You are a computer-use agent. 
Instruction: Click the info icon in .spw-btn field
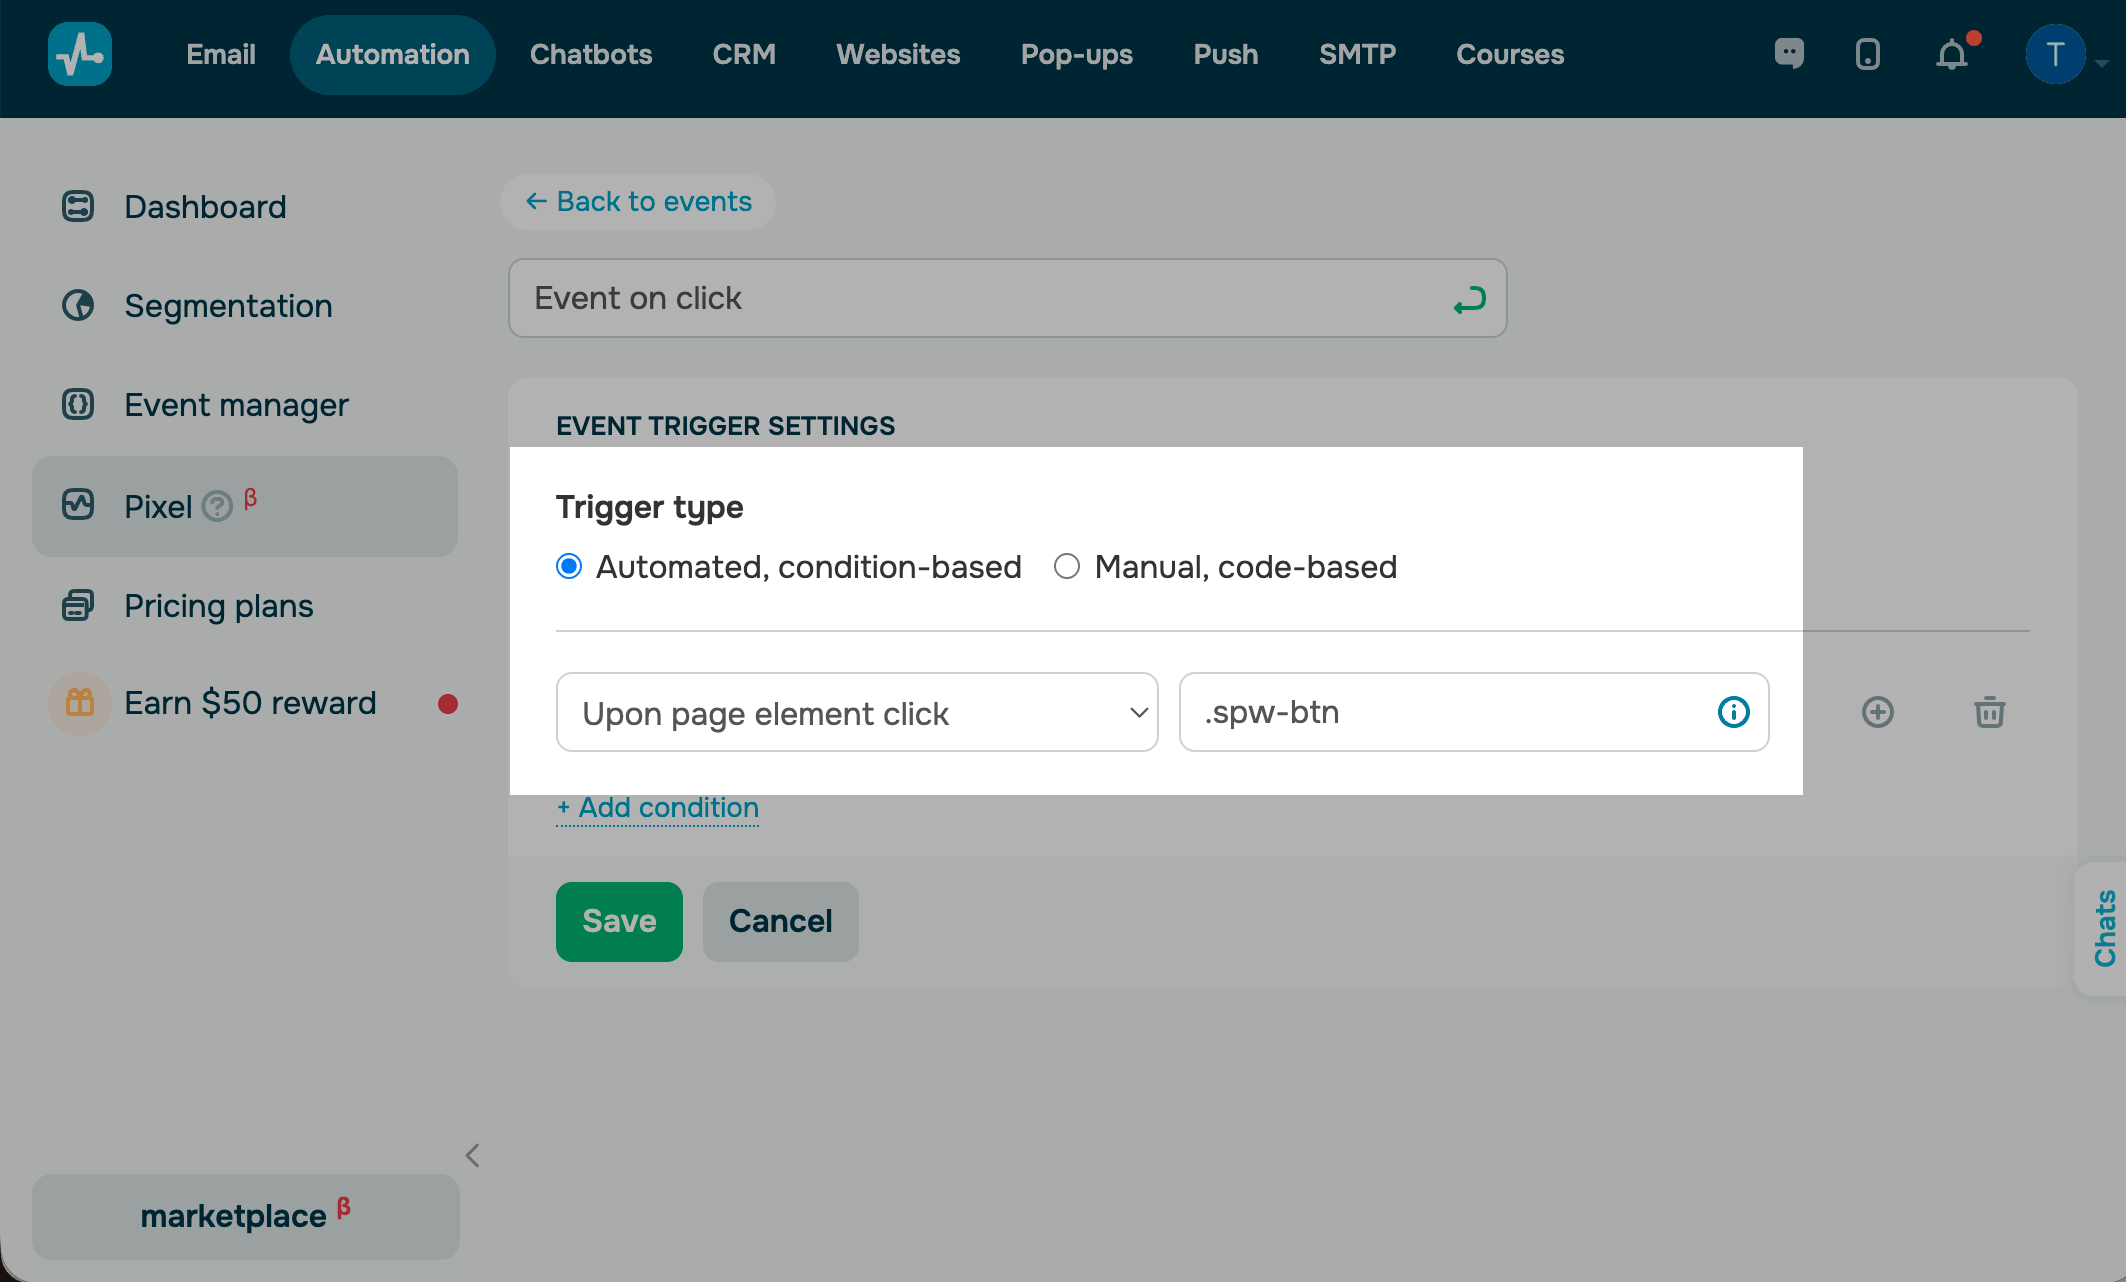coord(1733,712)
